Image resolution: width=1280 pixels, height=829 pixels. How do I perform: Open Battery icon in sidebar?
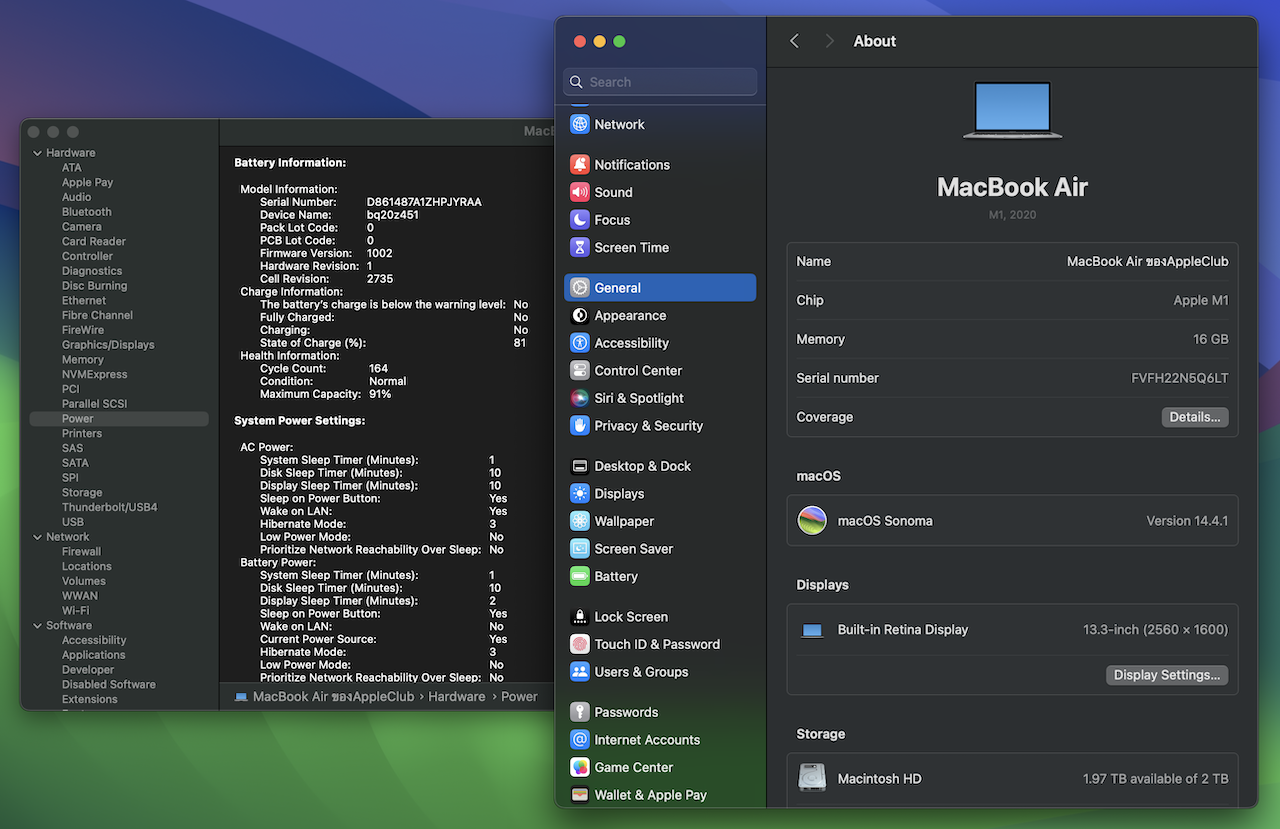[580, 577]
